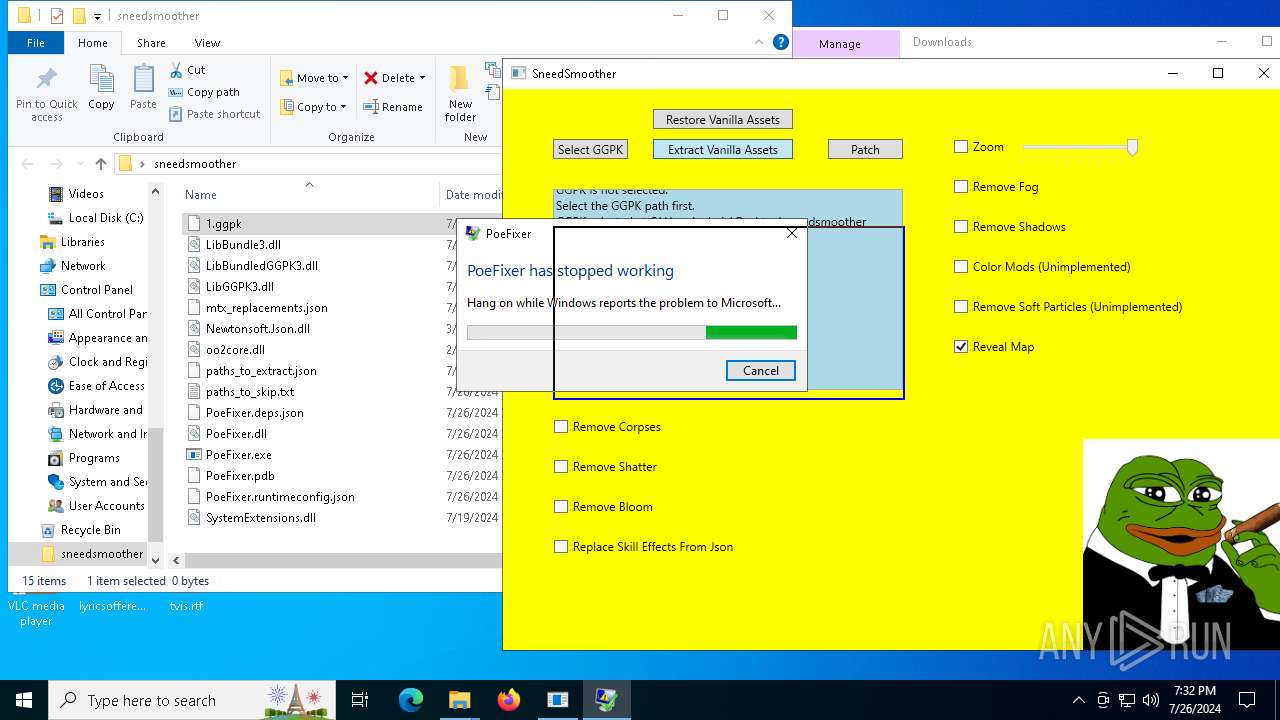Select the 1.ggpk file

pos(224,224)
